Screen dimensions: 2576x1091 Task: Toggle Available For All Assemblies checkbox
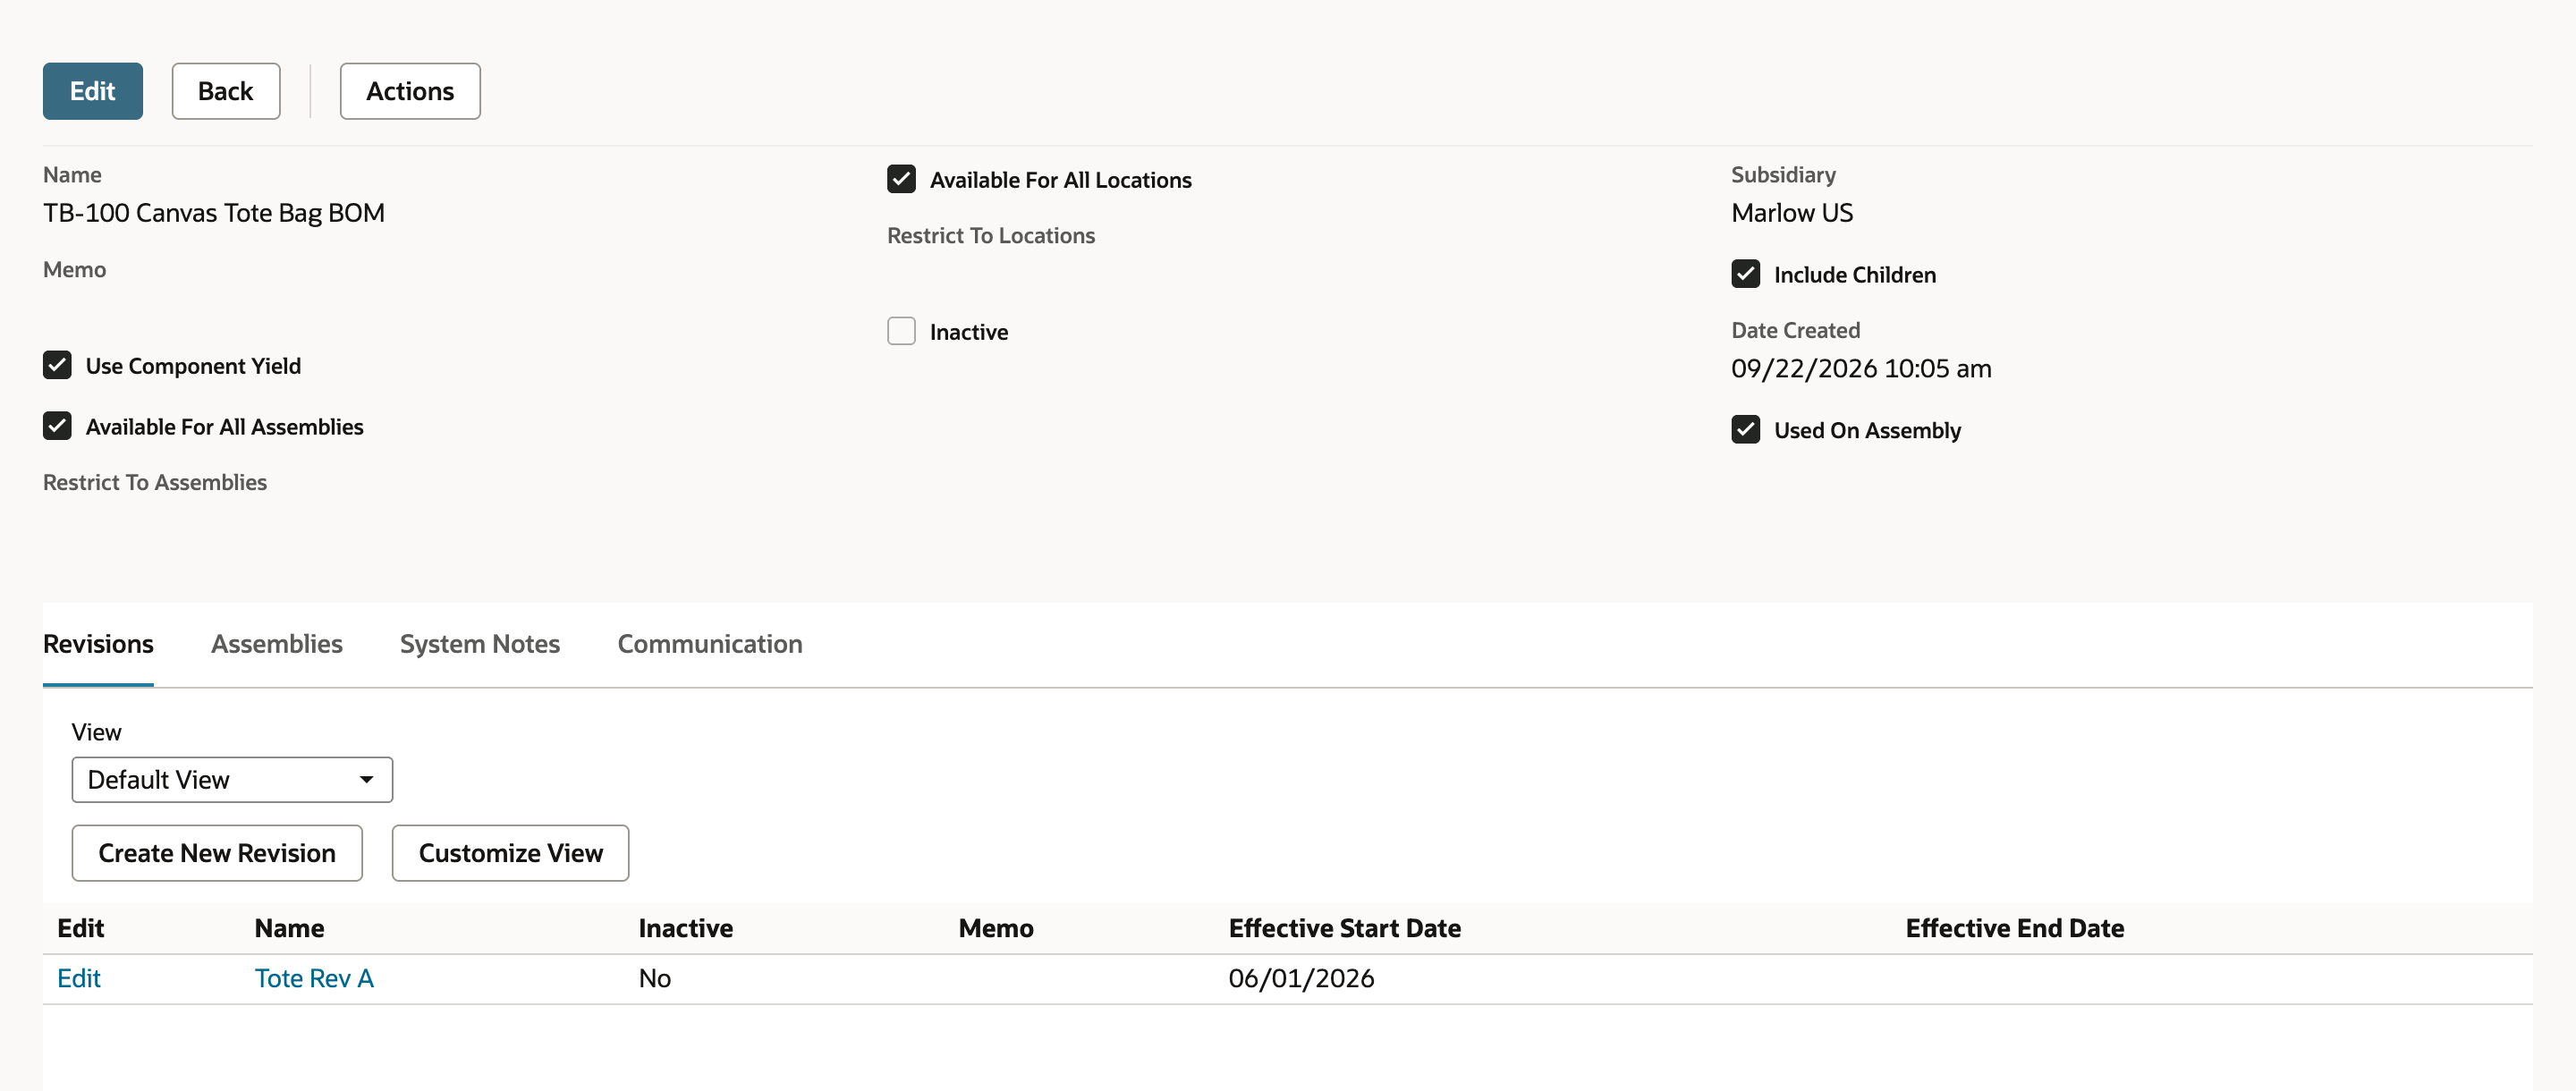(57, 426)
